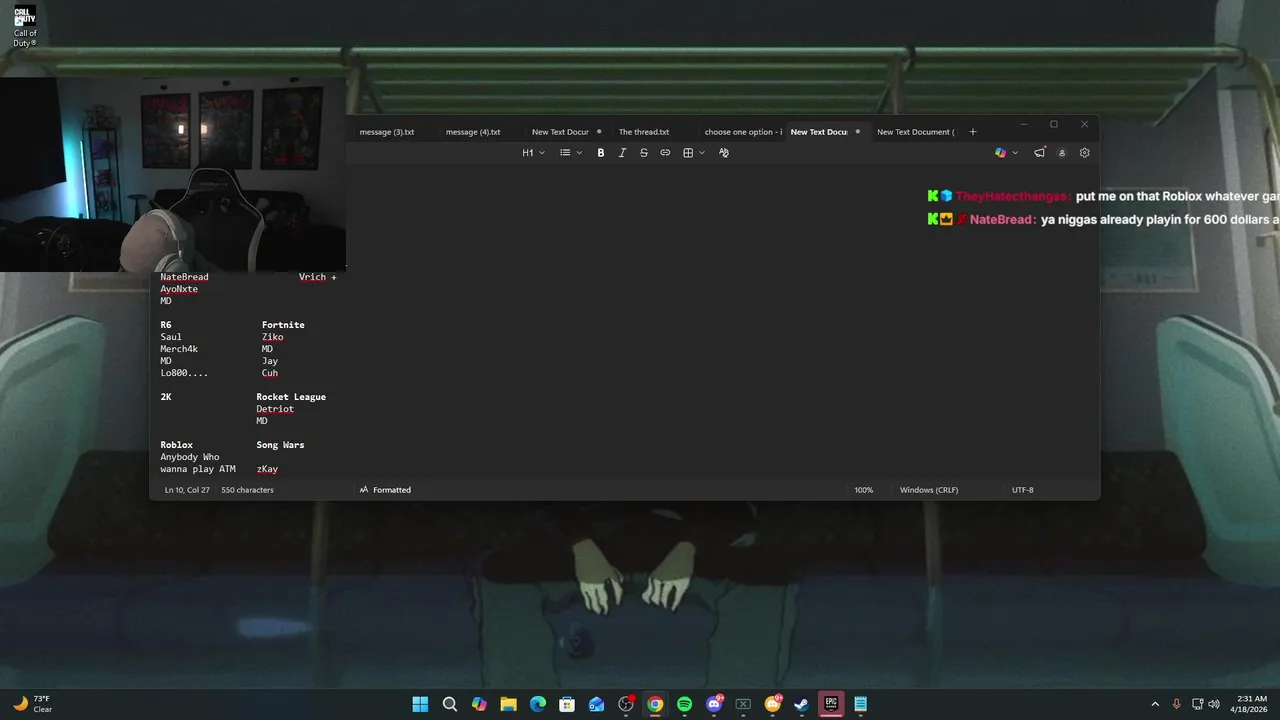The height and width of the screenshot is (720, 1280).
Task: Open the zoom level 100% in status bar
Action: (x=863, y=490)
